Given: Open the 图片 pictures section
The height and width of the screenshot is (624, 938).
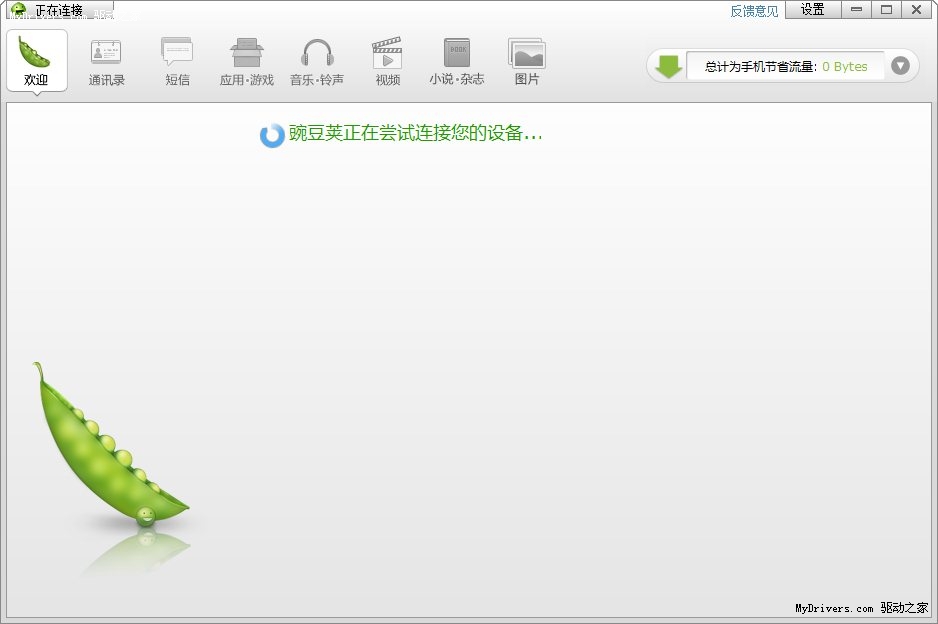Looking at the screenshot, I should [x=526, y=62].
